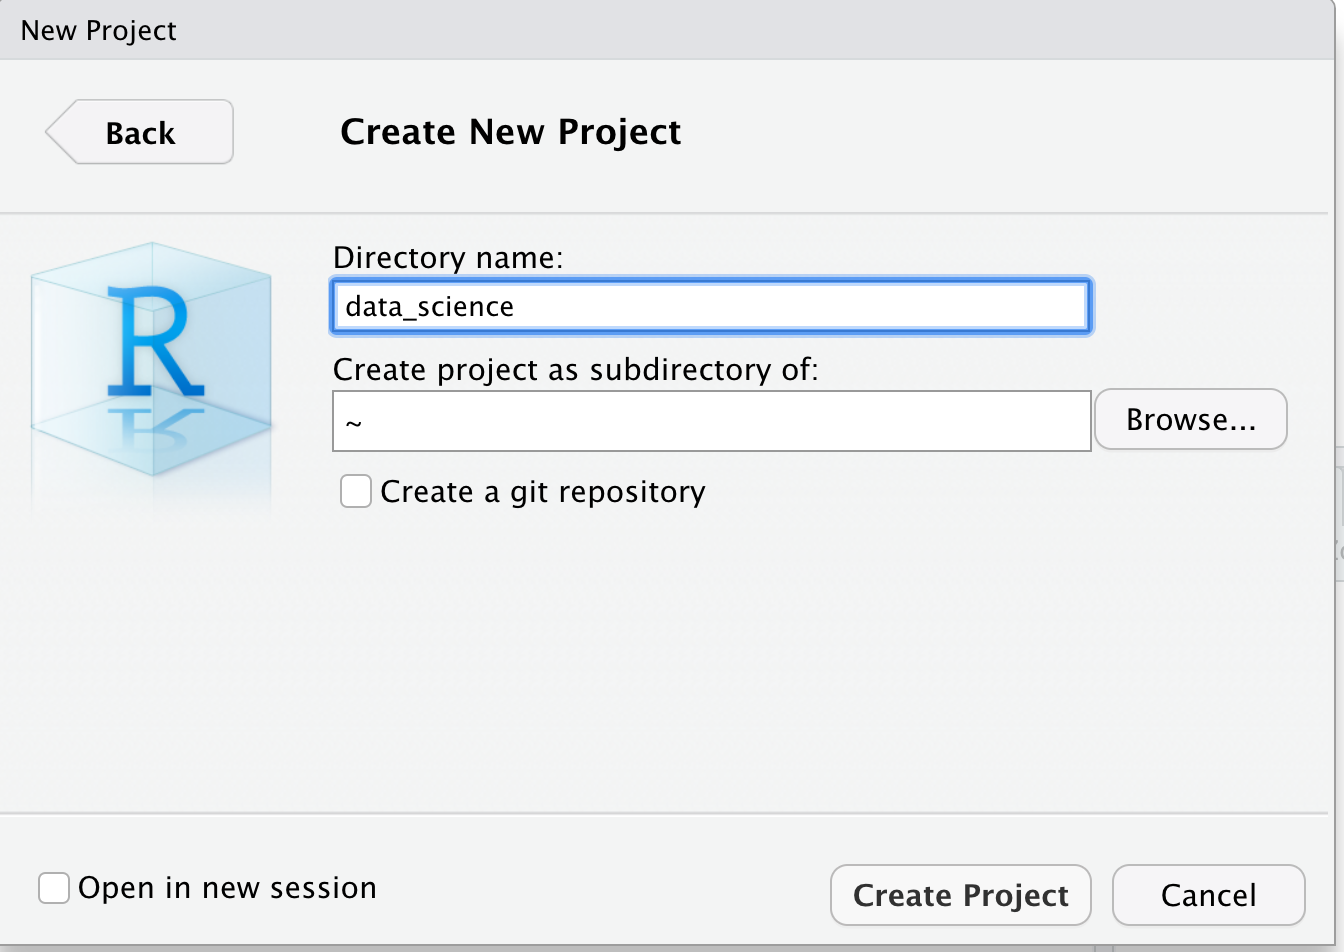Enable Create a git repository checkbox
The image size is (1344, 952).
[356, 492]
